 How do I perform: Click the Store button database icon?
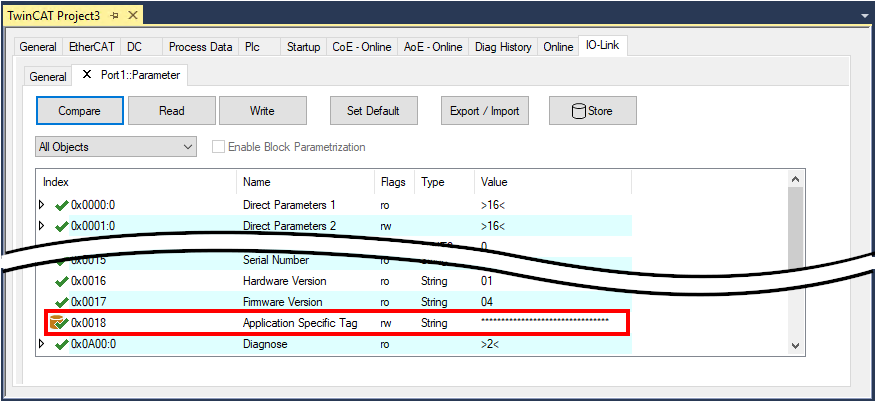pos(579,111)
